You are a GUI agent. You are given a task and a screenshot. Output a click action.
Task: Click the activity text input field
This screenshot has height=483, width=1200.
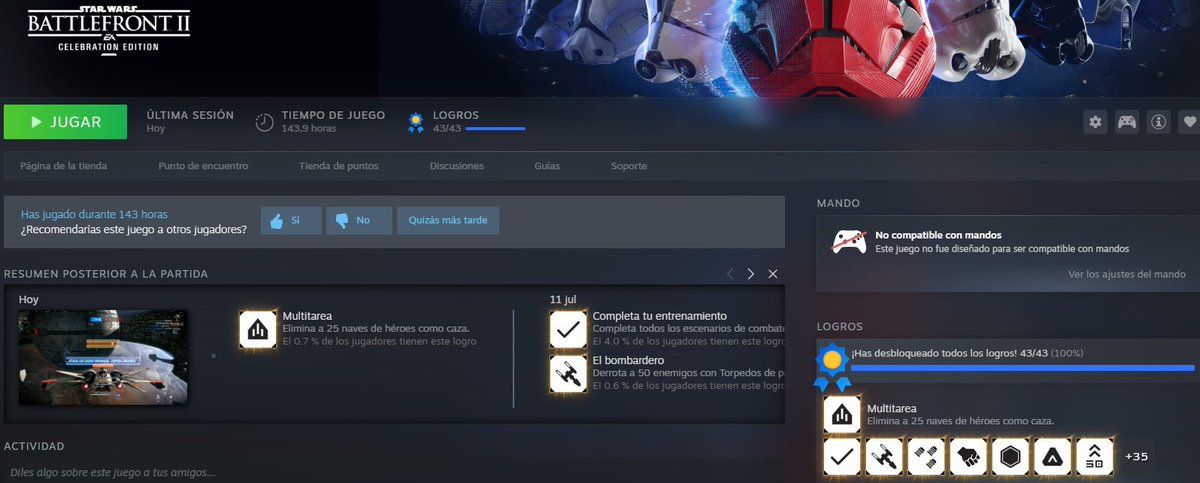pos(392,473)
